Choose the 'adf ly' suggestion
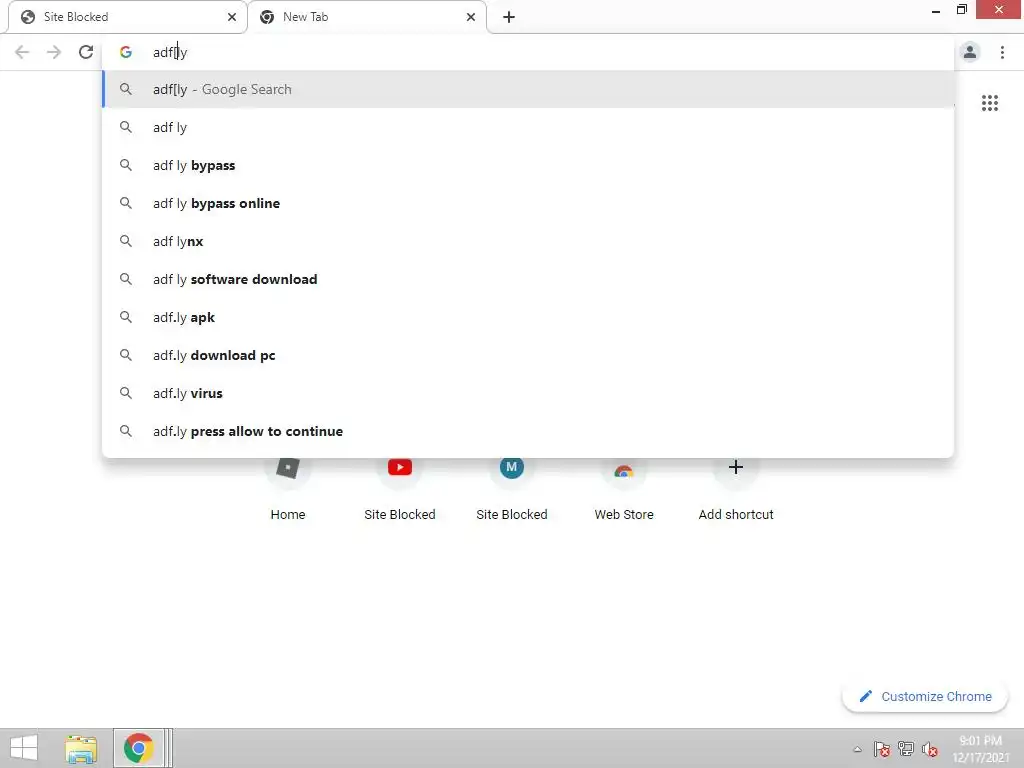 point(528,127)
